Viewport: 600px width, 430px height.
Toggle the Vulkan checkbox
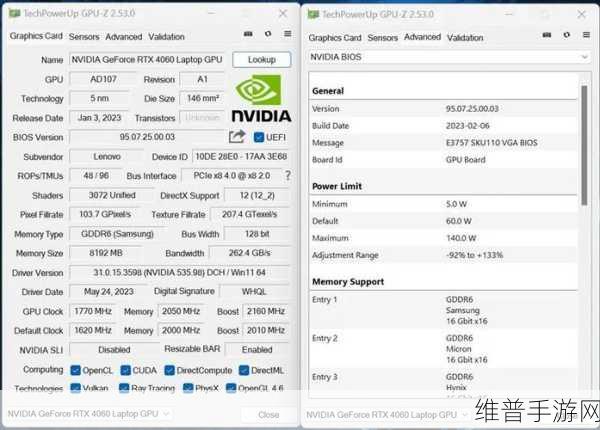pos(75,388)
